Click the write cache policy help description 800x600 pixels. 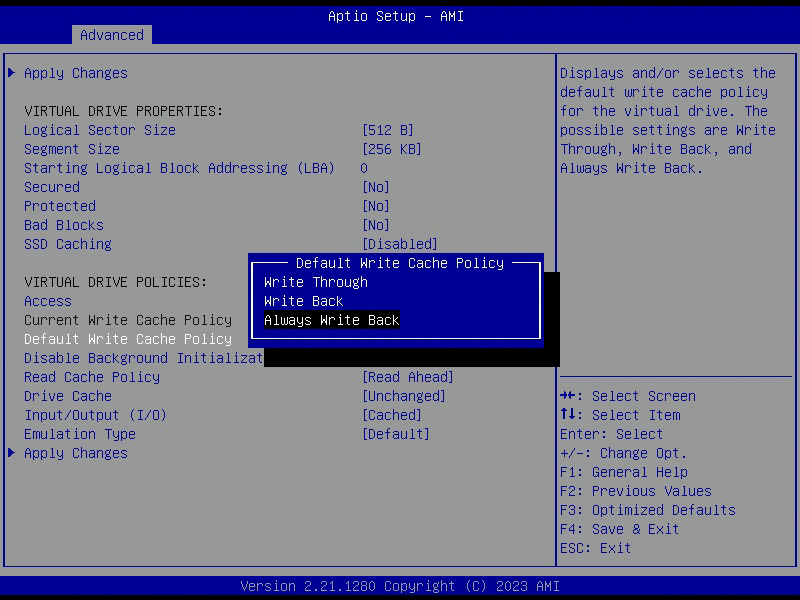click(x=668, y=121)
